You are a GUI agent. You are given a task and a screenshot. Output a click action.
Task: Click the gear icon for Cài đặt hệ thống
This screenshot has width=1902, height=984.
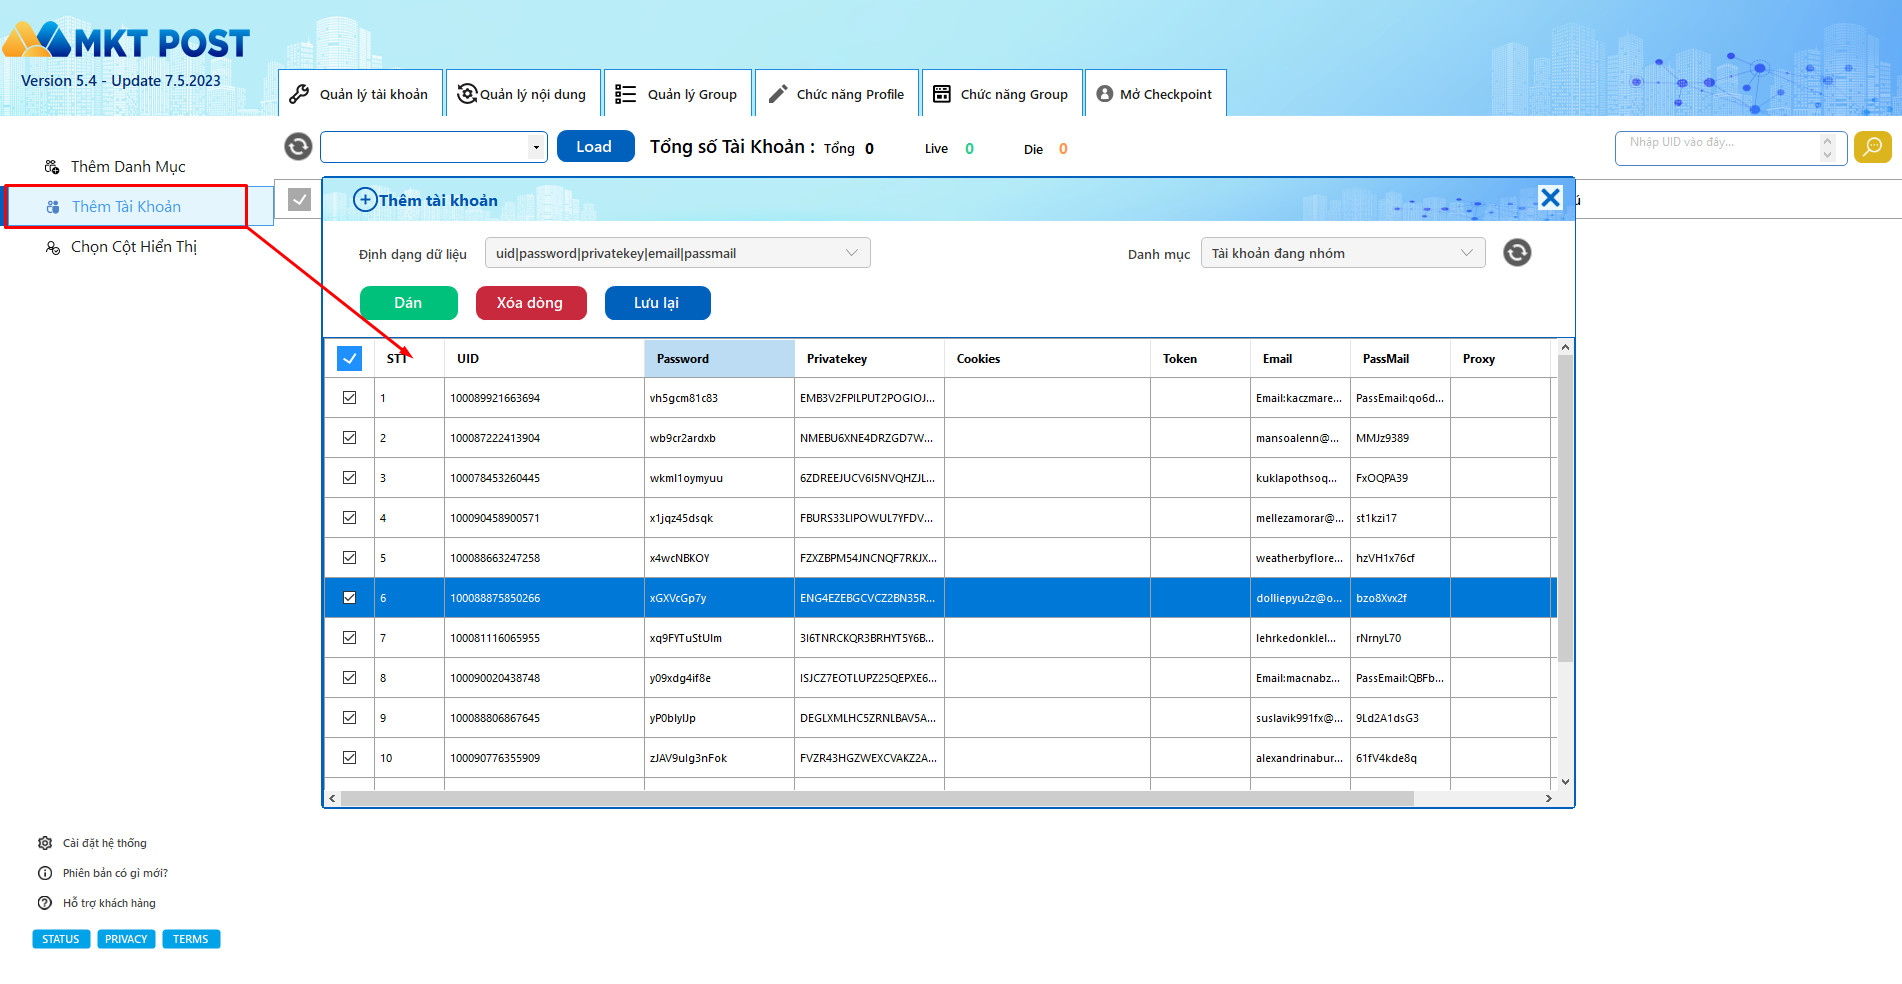(45, 843)
